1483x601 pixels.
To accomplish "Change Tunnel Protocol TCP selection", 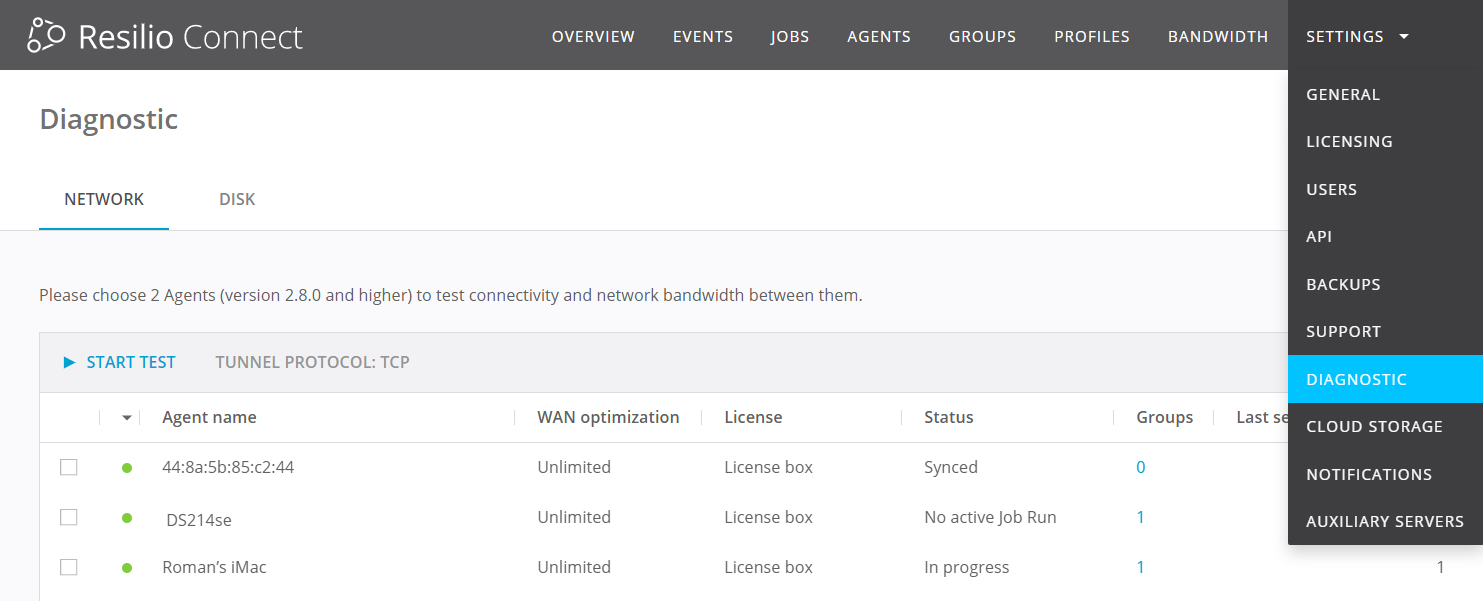I will [x=312, y=362].
